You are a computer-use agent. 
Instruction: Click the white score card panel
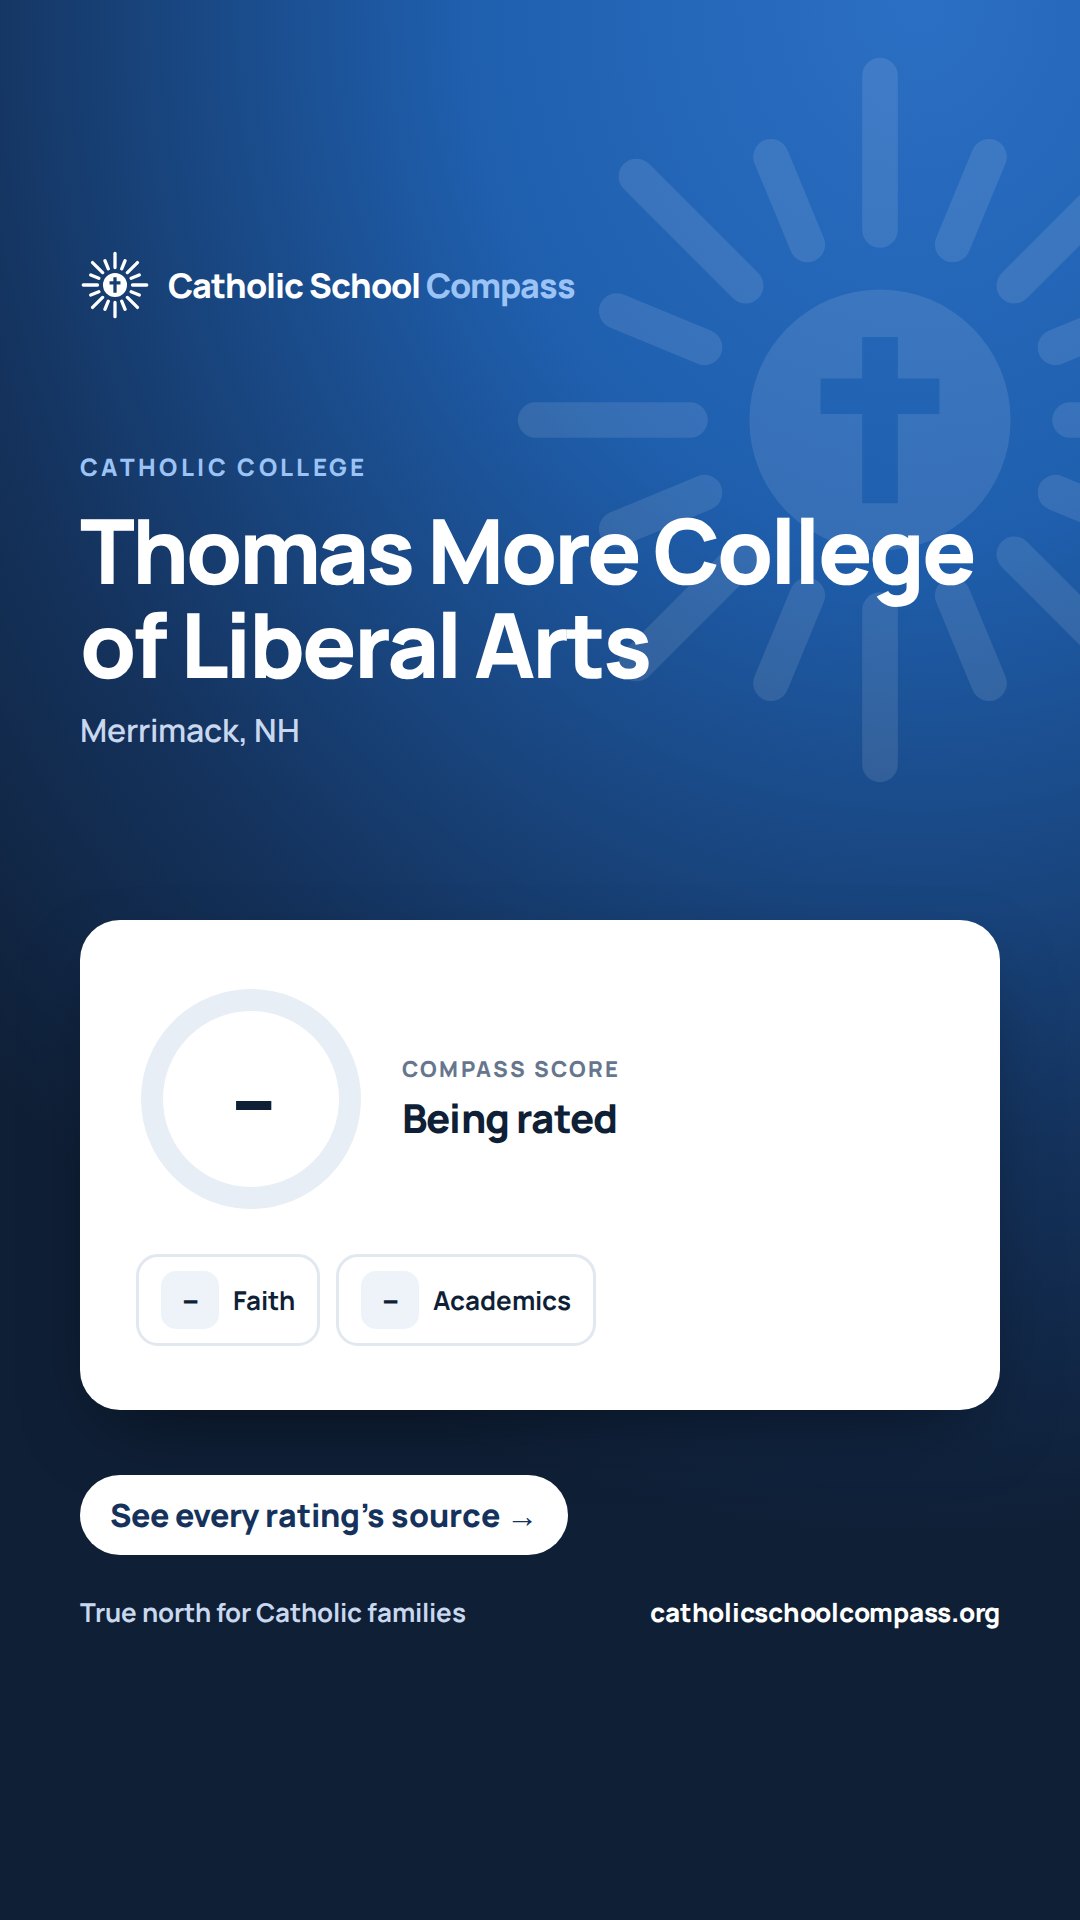[x=540, y=1165]
